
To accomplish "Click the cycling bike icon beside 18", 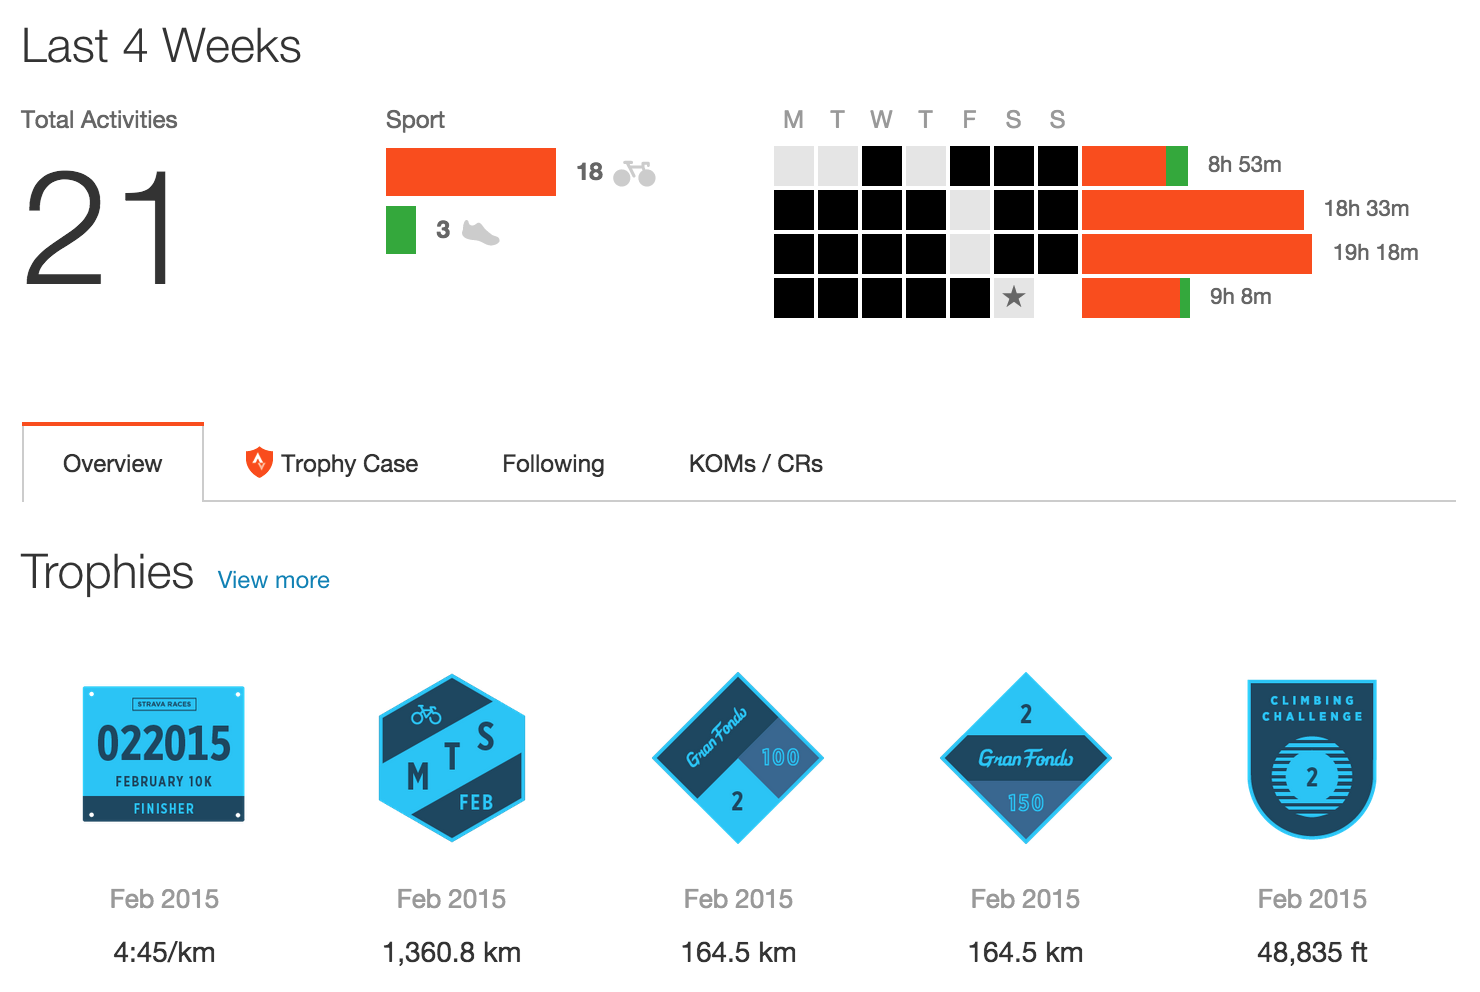I will point(634,173).
